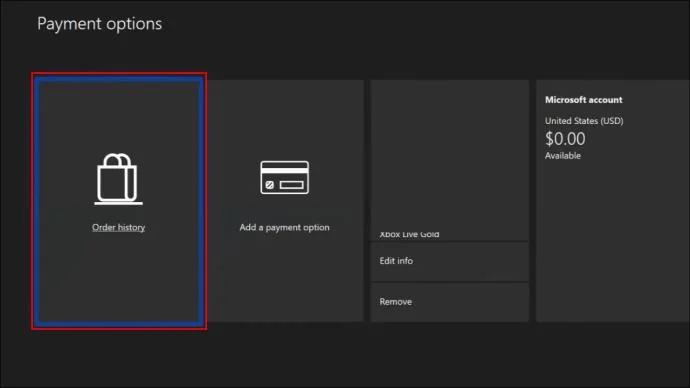690x388 pixels.
Task: Select Edit info for the payment card
Action: [449, 261]
